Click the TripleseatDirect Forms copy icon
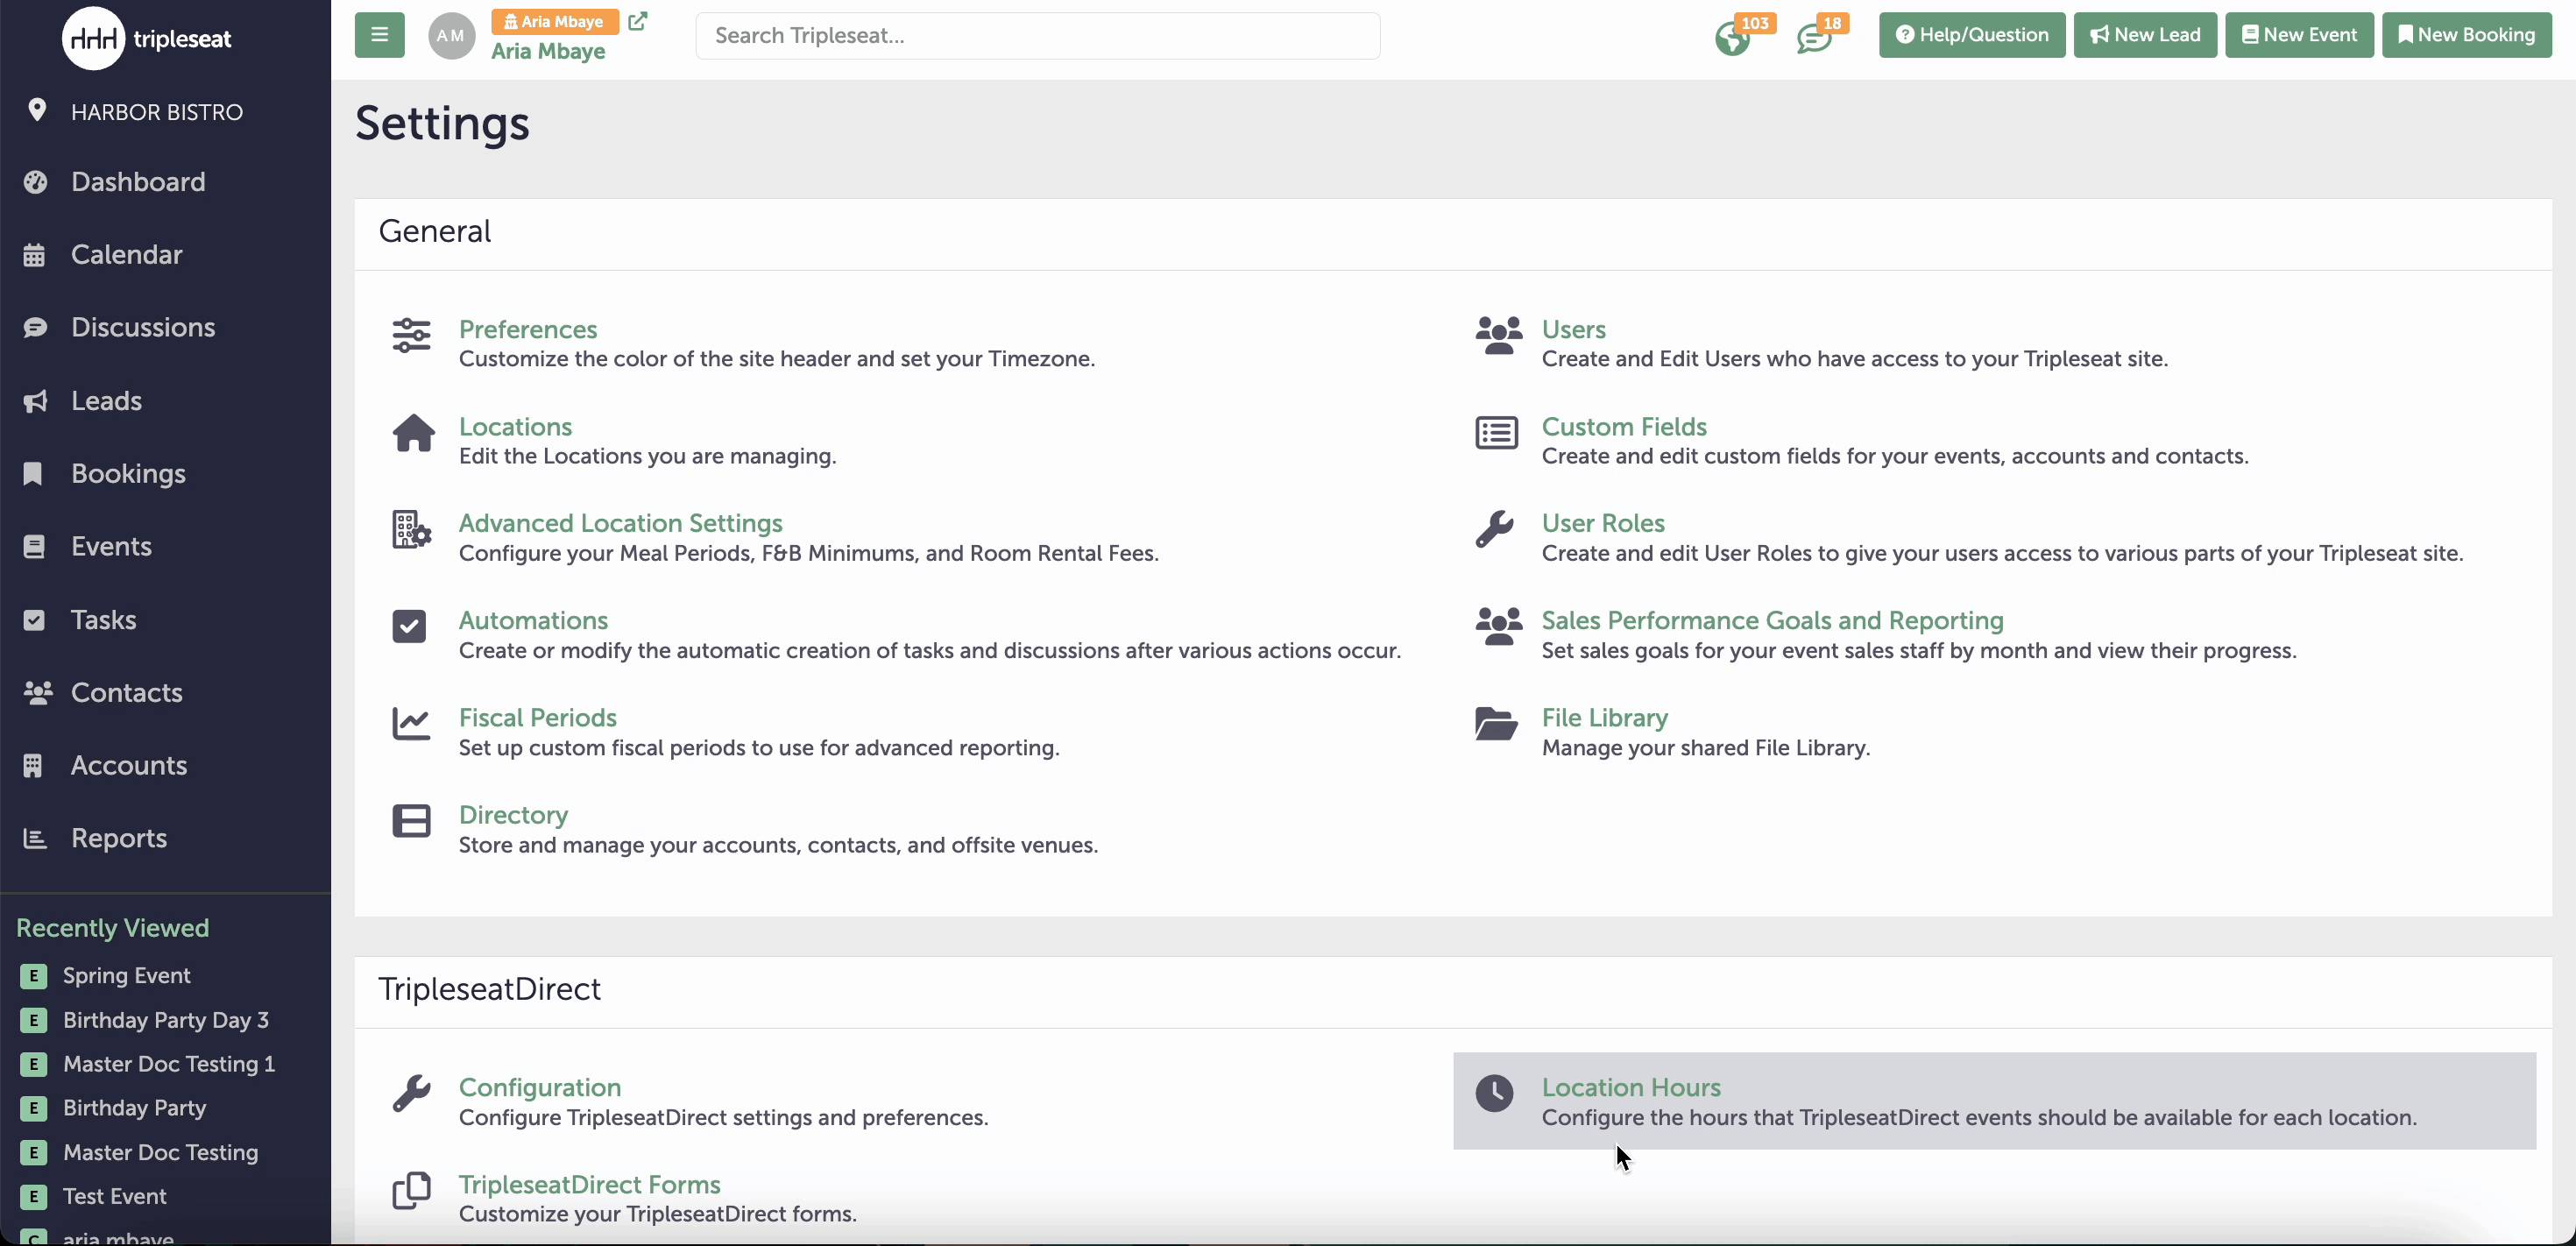This screenshot has height=1246, width=2576. (x=411, y=1191)
